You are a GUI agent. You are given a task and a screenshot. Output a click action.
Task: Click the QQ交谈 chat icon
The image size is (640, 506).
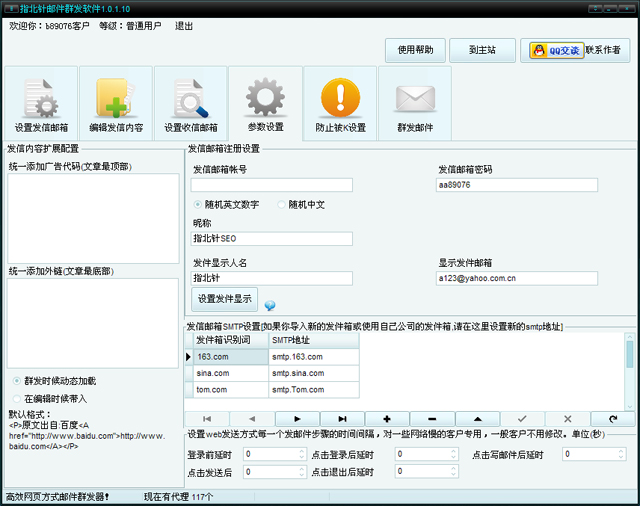pos(557,51)
